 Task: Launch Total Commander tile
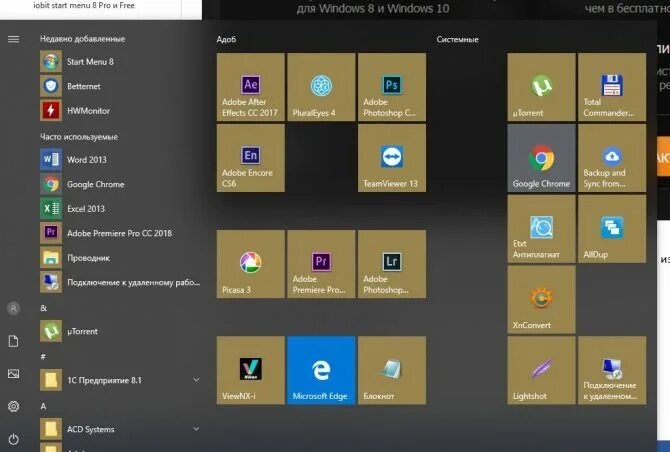pos(612,87)
